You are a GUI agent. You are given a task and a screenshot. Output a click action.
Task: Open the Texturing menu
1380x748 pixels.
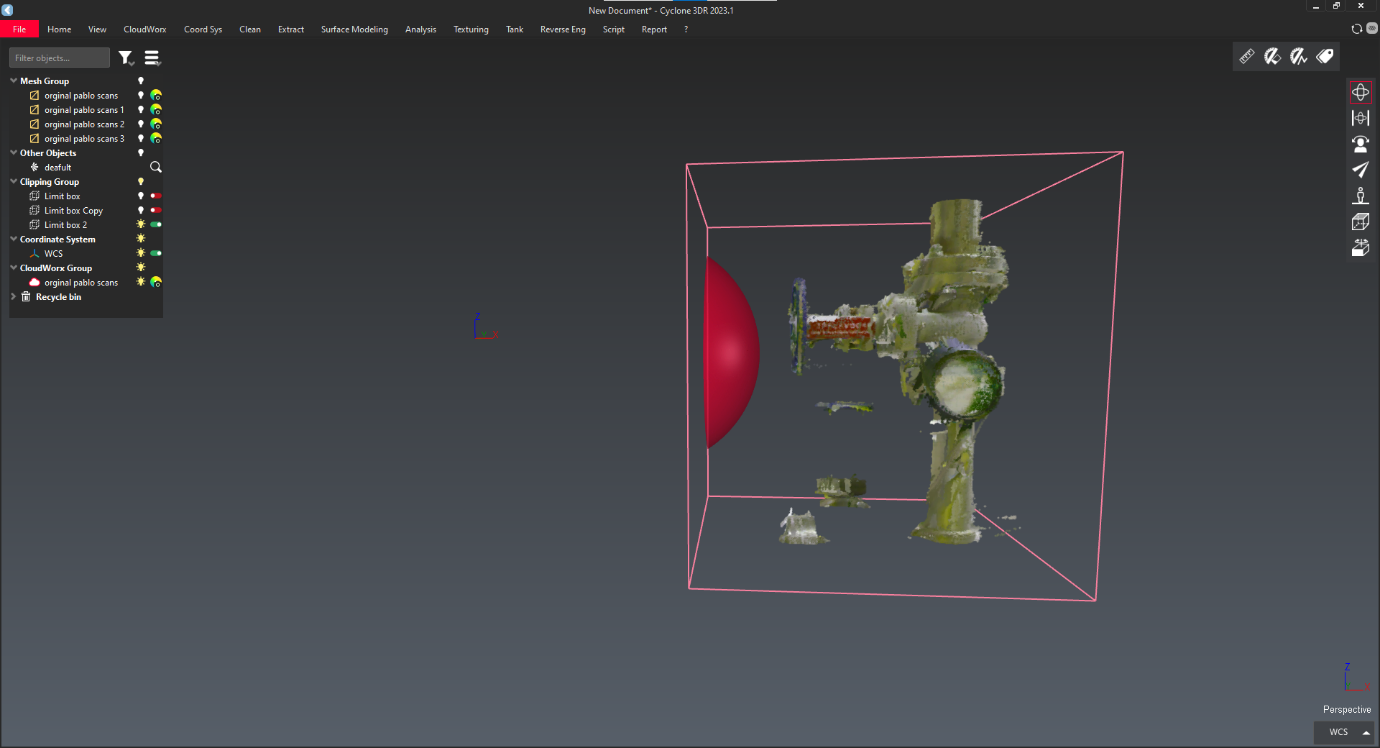(471, 29)
